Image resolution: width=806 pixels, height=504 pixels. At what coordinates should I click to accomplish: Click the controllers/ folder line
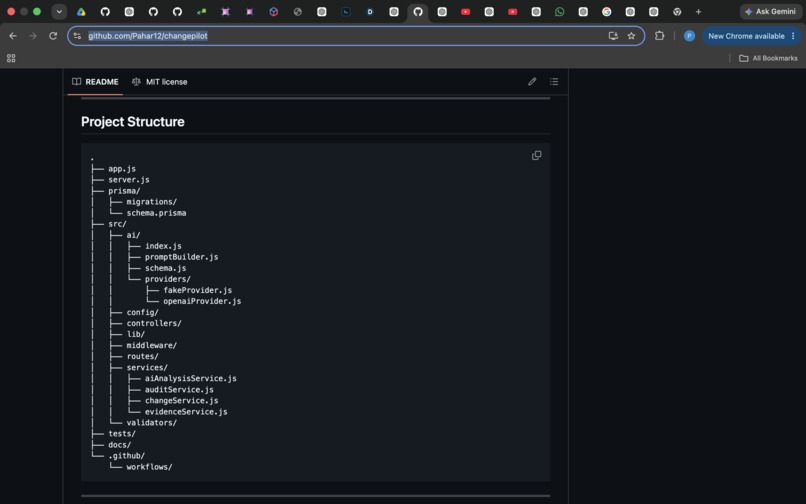[x=154, y=323]
